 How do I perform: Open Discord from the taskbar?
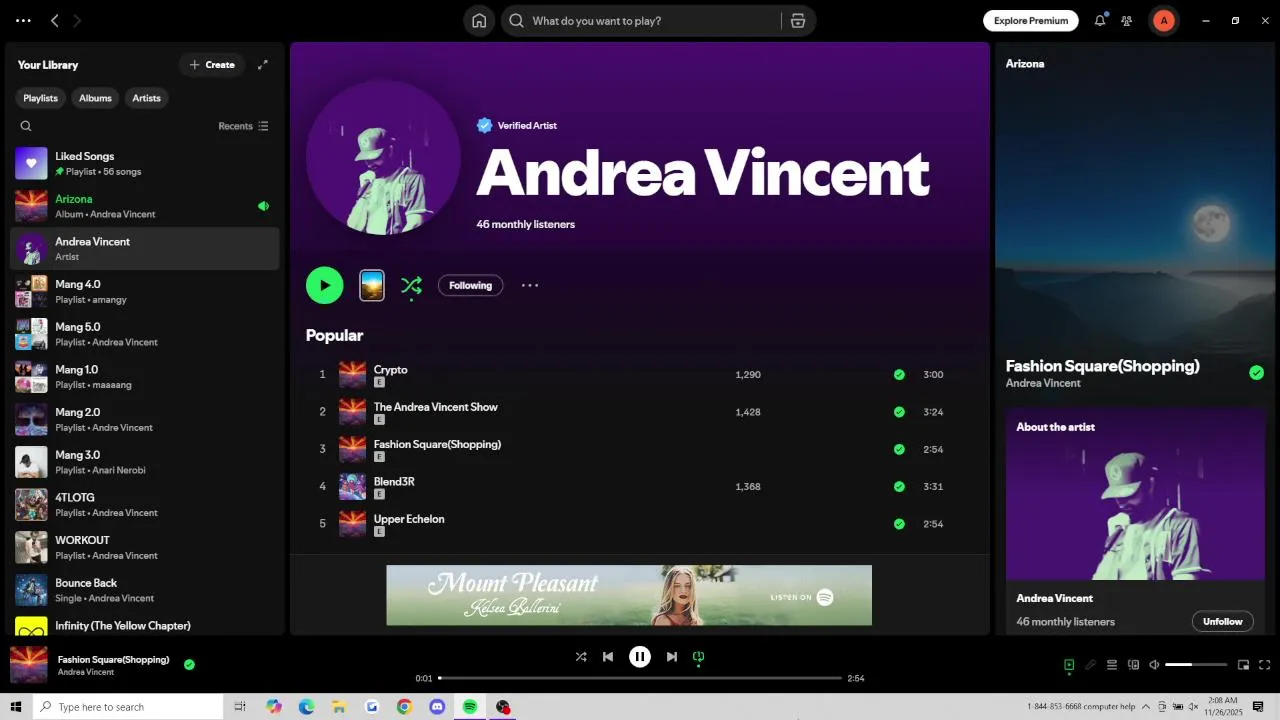coord(437,707)
